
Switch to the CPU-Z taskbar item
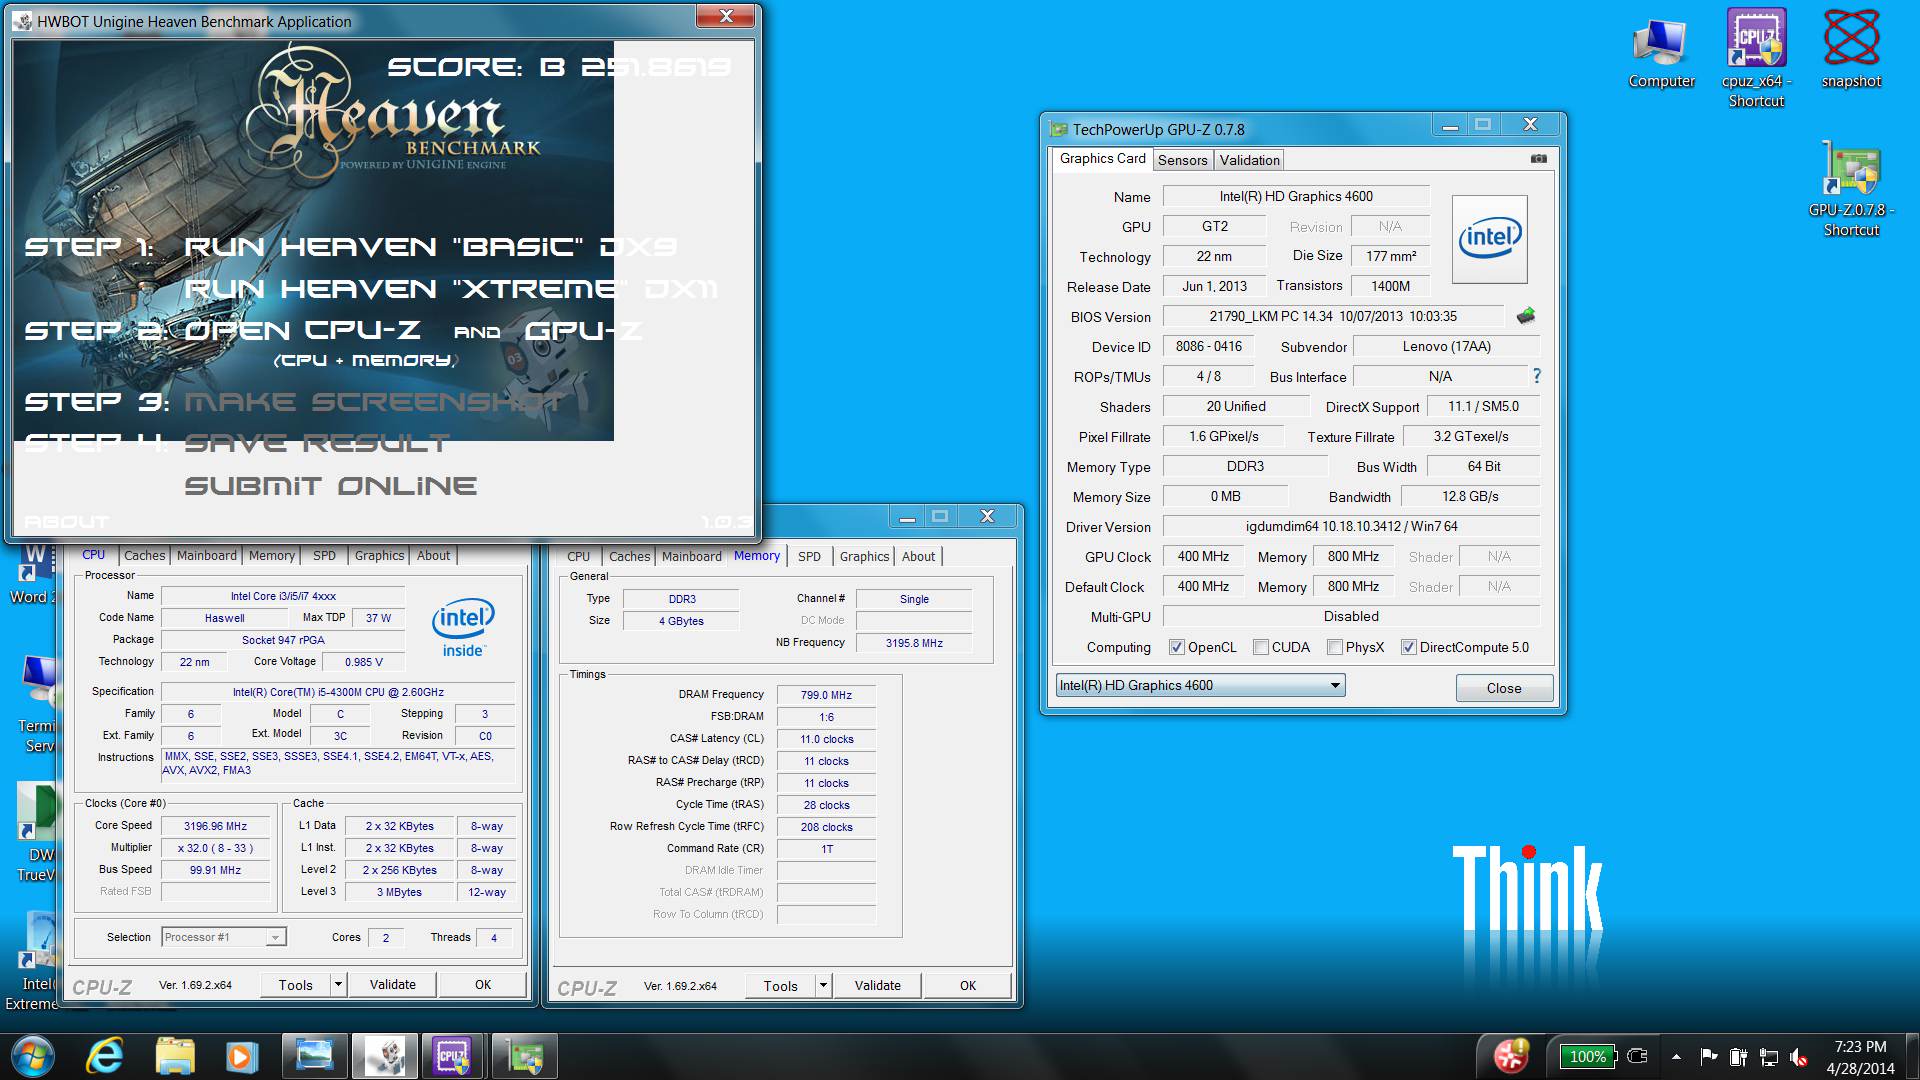453,1056
